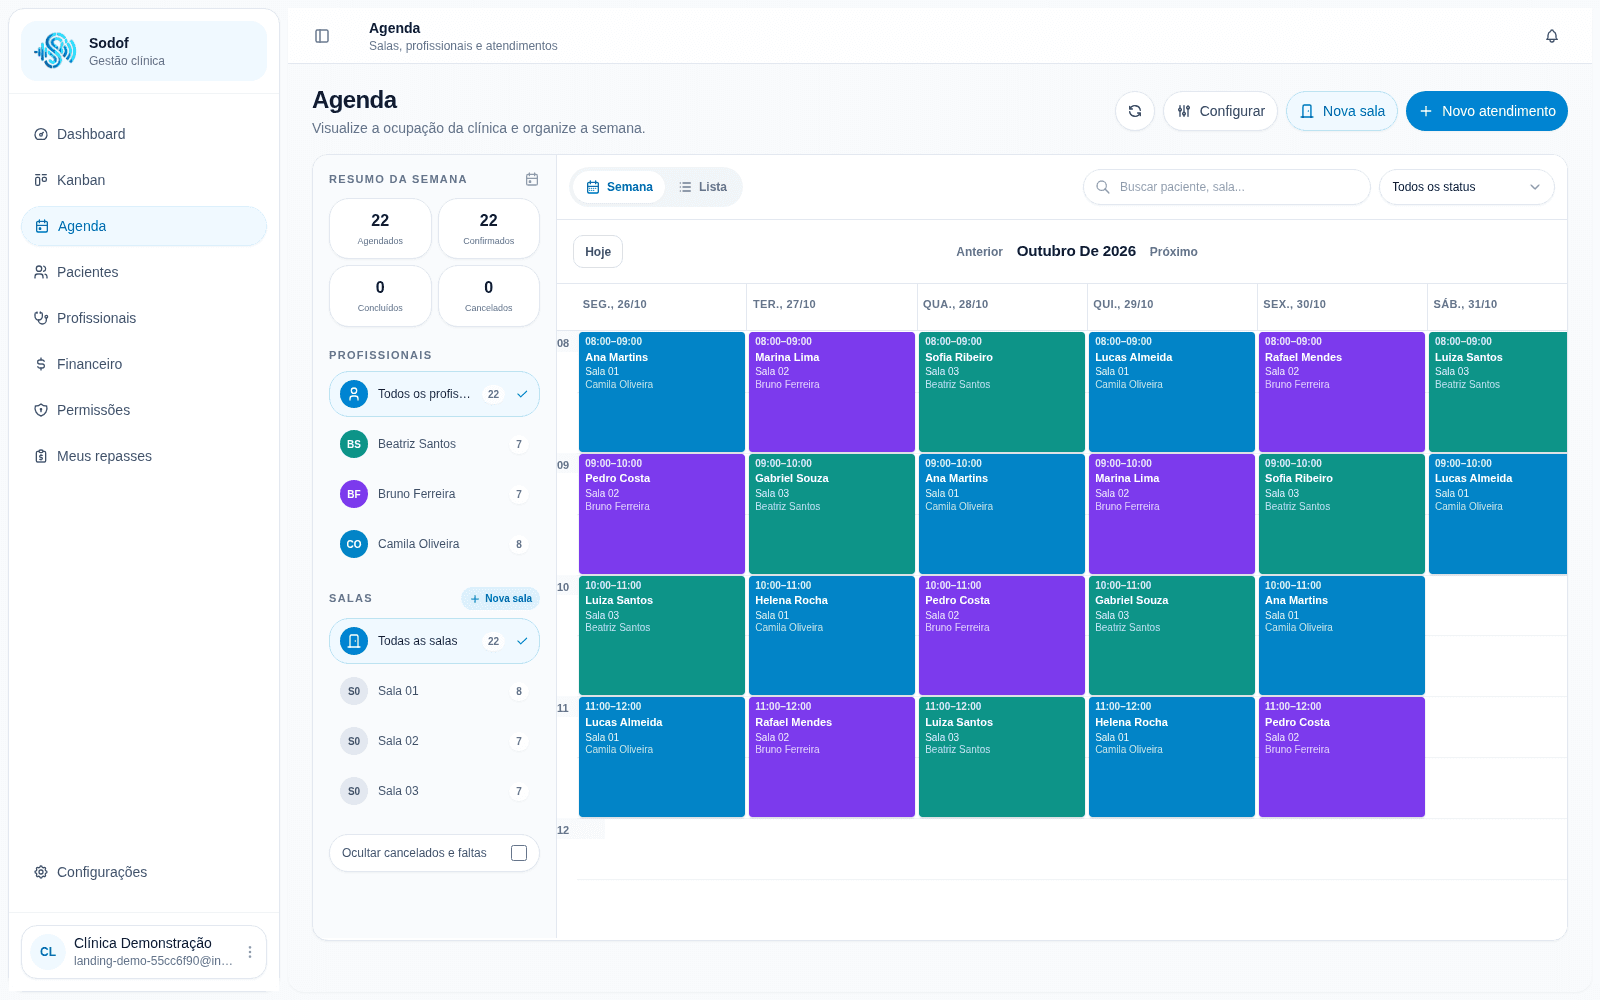Image resolution: width=1600 pixels, height=1000 pixels.
Task: Filter by professional Beatriz Santos
Action: [434, 444]
